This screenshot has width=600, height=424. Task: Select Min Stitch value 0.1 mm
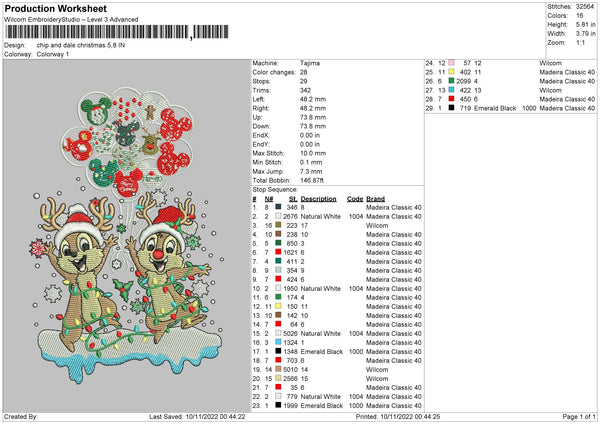(311, 162)
